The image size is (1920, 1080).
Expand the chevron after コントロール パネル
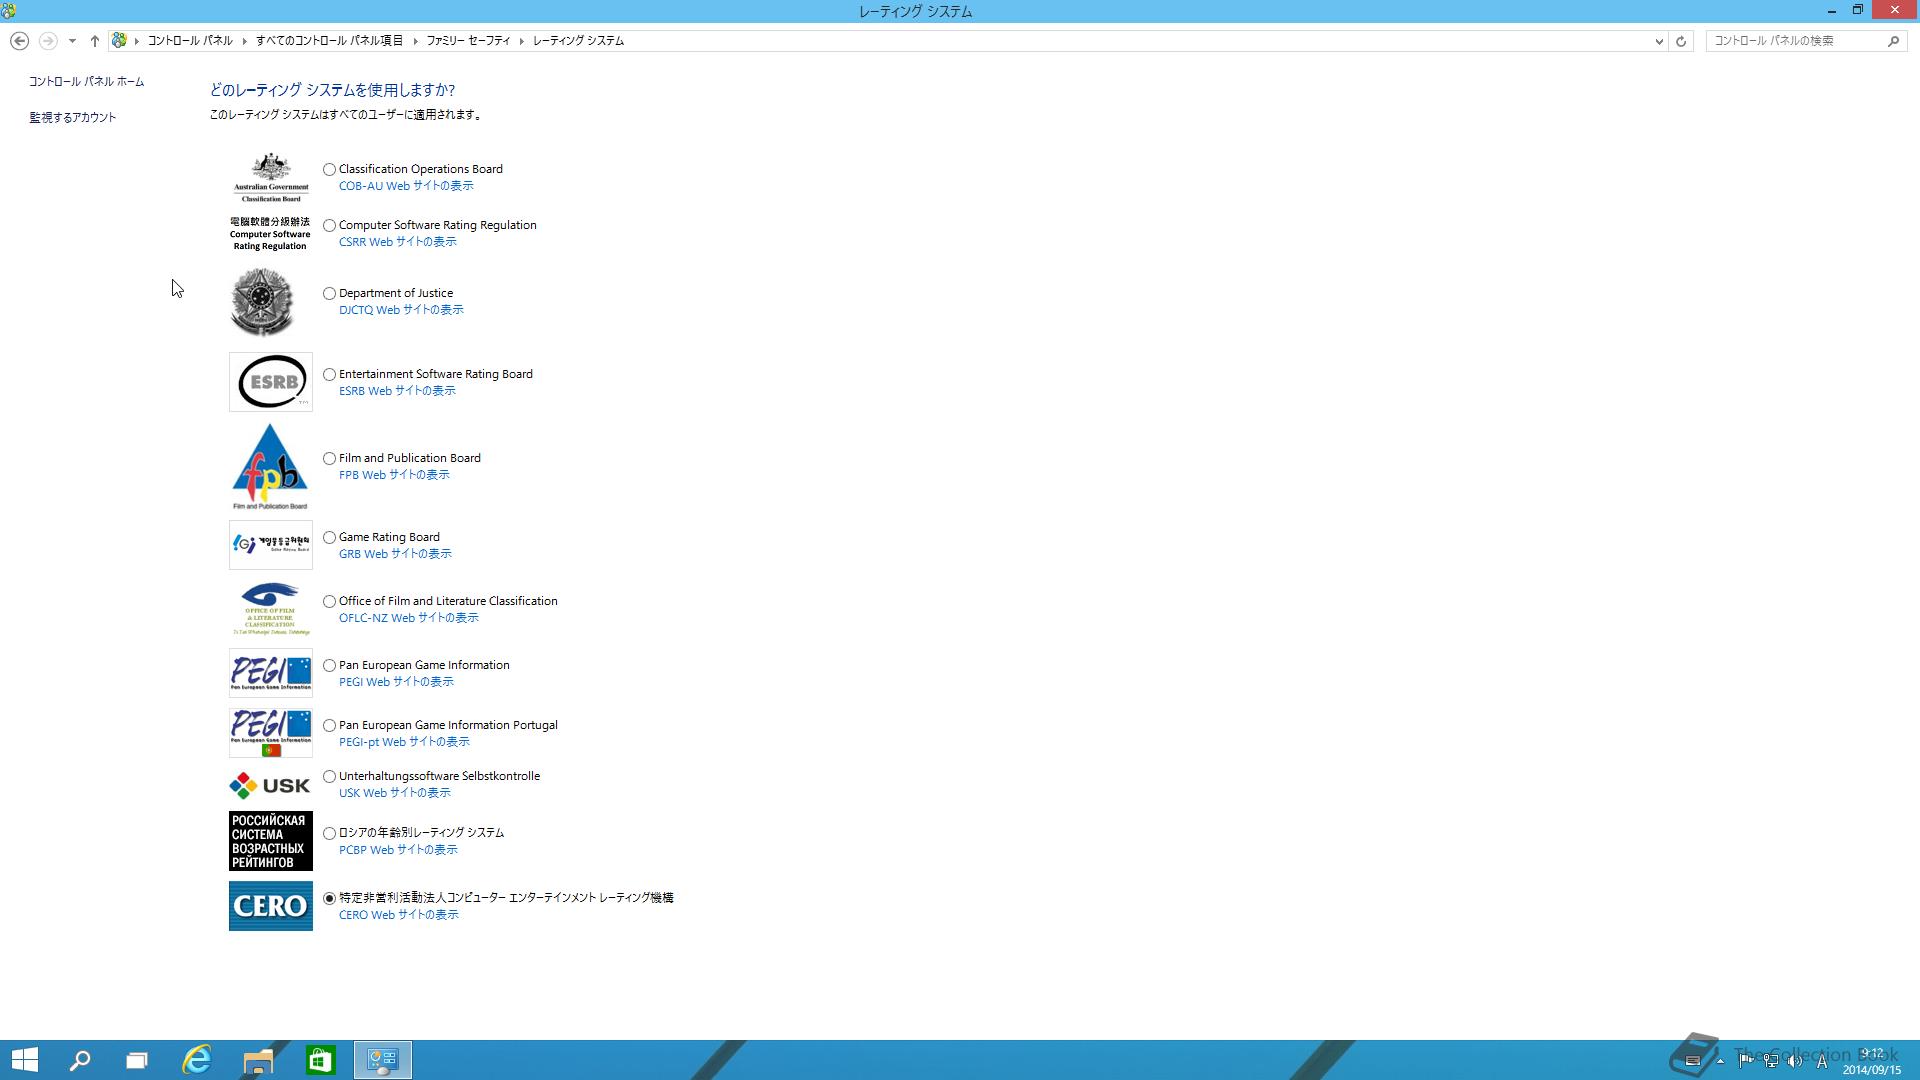pyautogui.click(x=243, y=41)
